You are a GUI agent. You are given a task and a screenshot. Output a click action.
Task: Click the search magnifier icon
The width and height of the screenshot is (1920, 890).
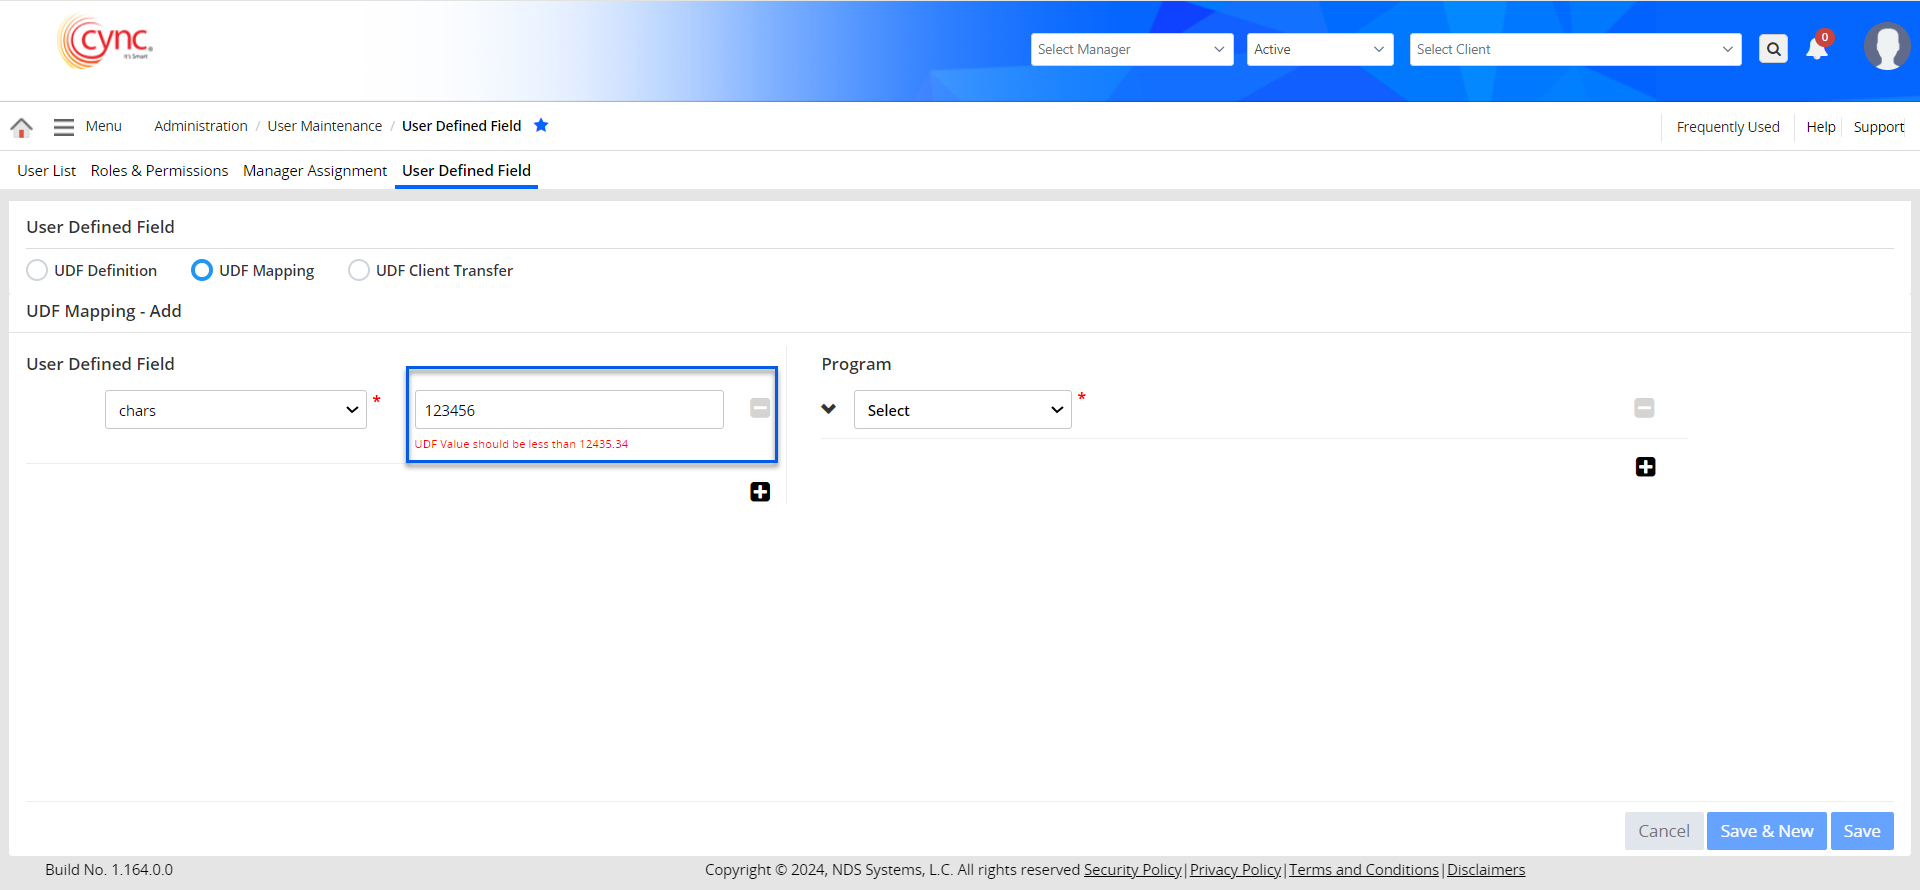tap(1773, 49)
